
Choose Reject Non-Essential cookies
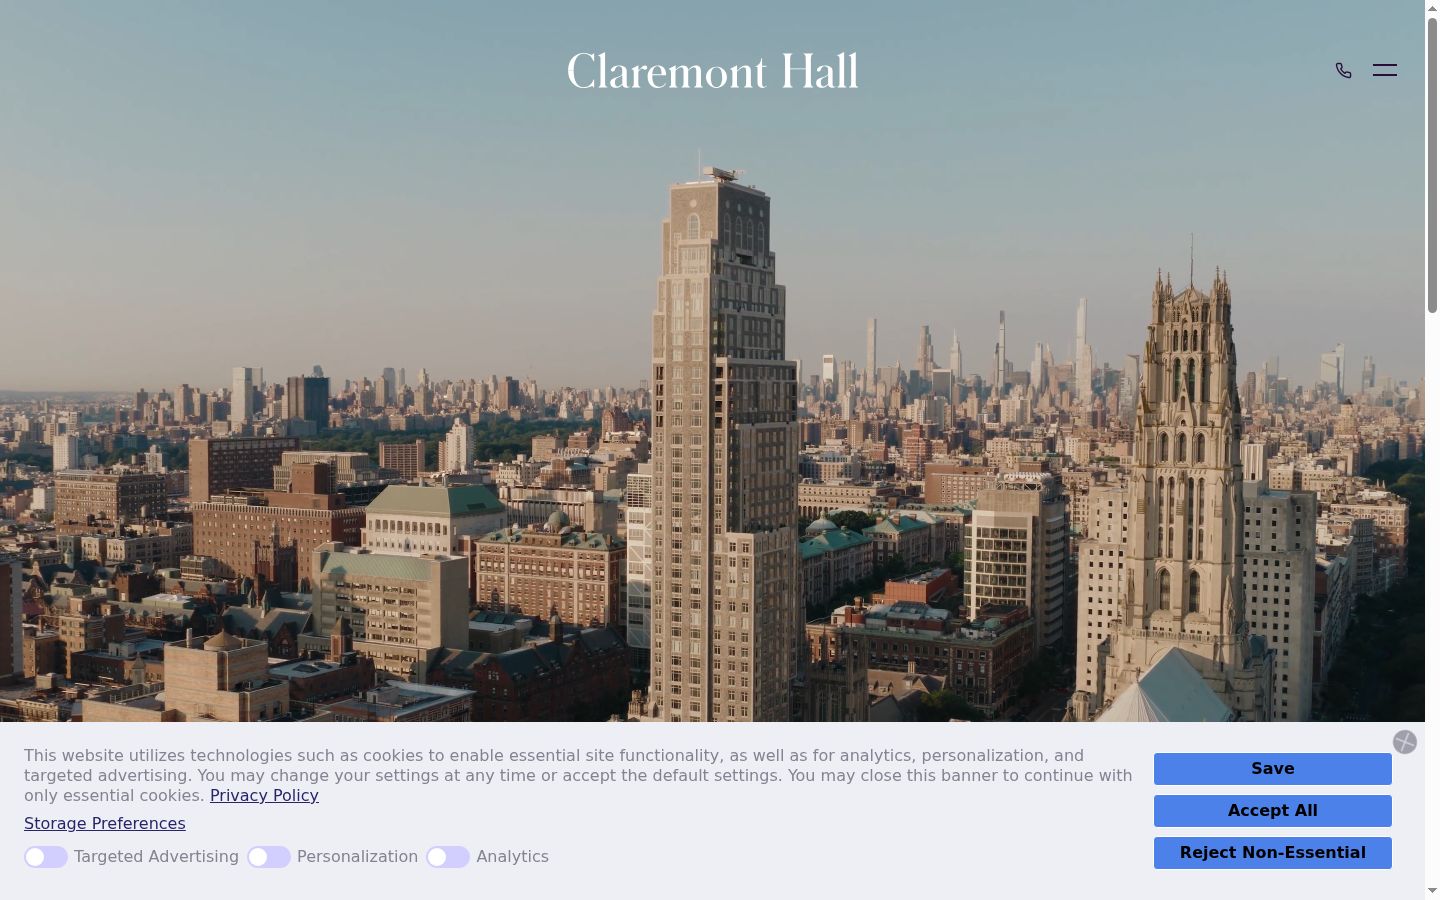[1273, 853]
